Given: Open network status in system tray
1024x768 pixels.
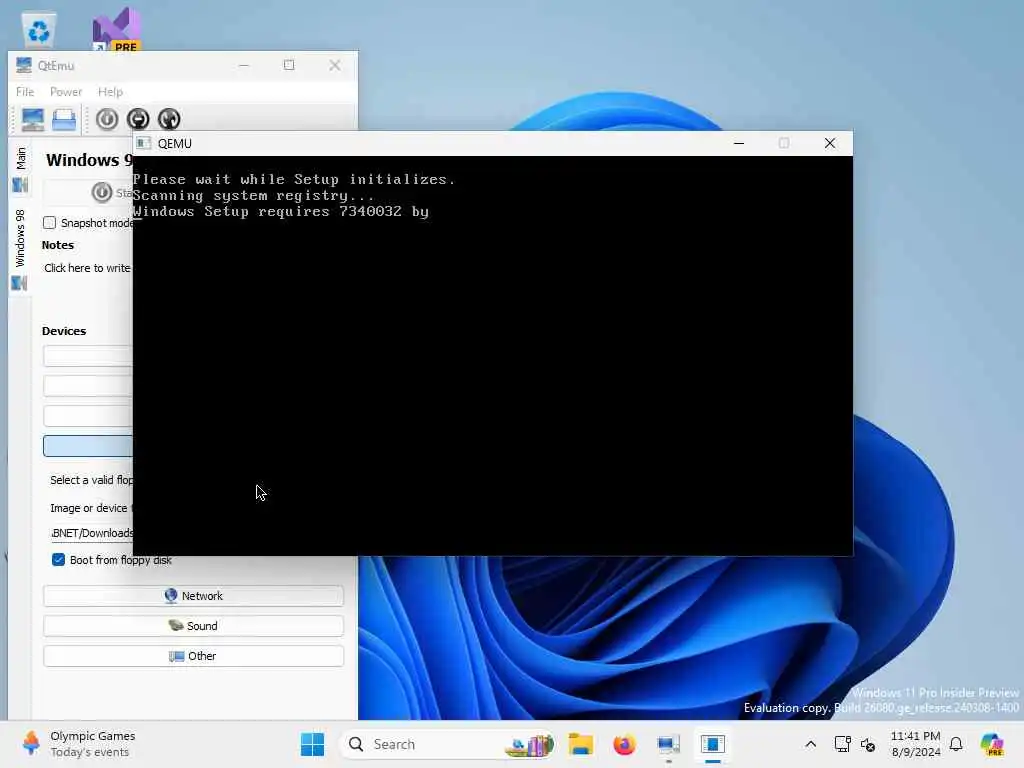Looking at the screenshot, I should click(x=842, y=744).
